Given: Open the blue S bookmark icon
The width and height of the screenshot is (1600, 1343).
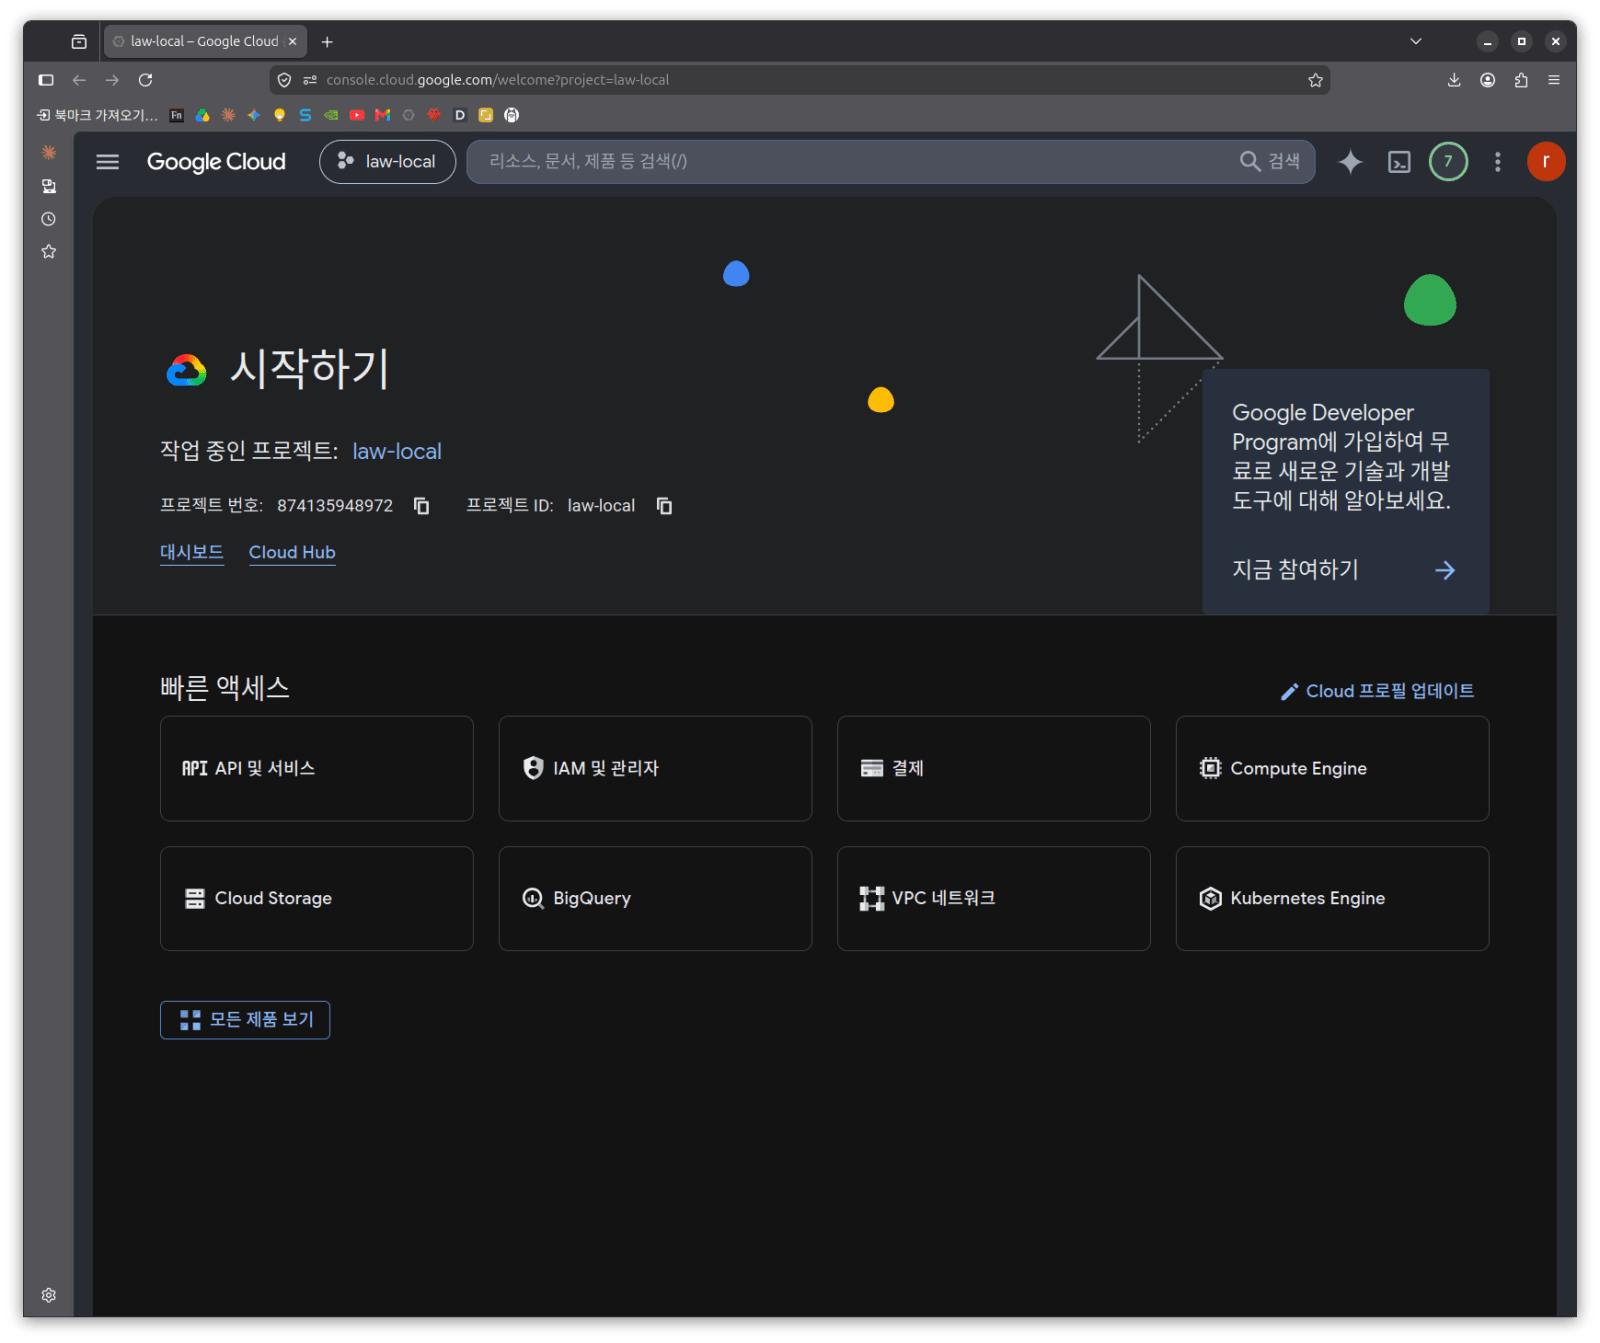Looking at the screenshot, I should pos(305,115).
